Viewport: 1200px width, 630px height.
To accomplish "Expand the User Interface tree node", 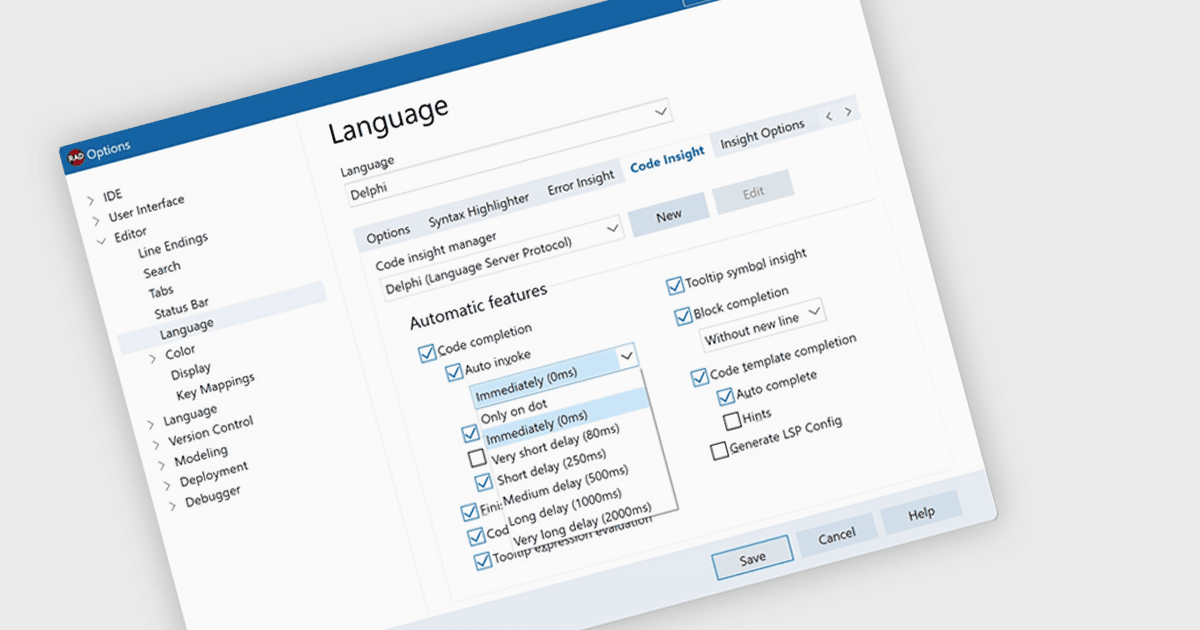I will click(x=96, y=220).
